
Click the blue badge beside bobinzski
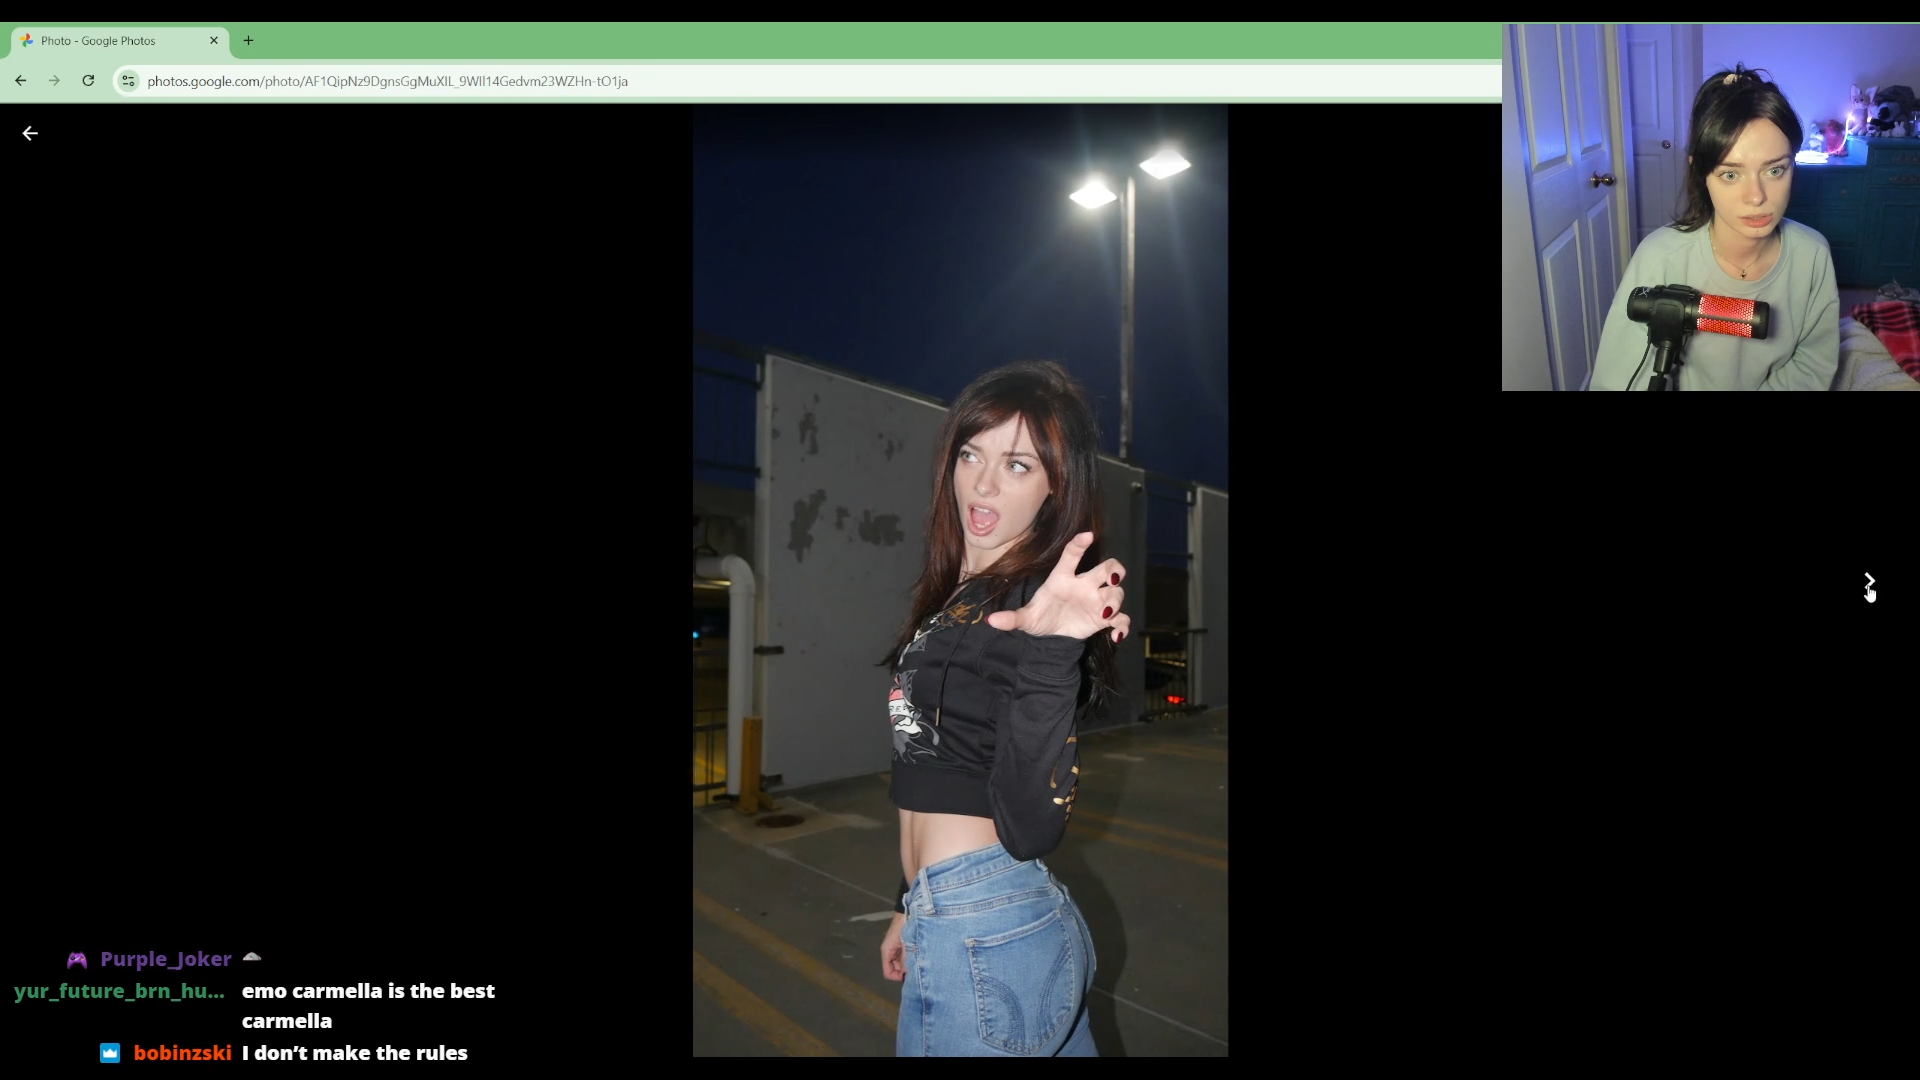[110, 1053]
